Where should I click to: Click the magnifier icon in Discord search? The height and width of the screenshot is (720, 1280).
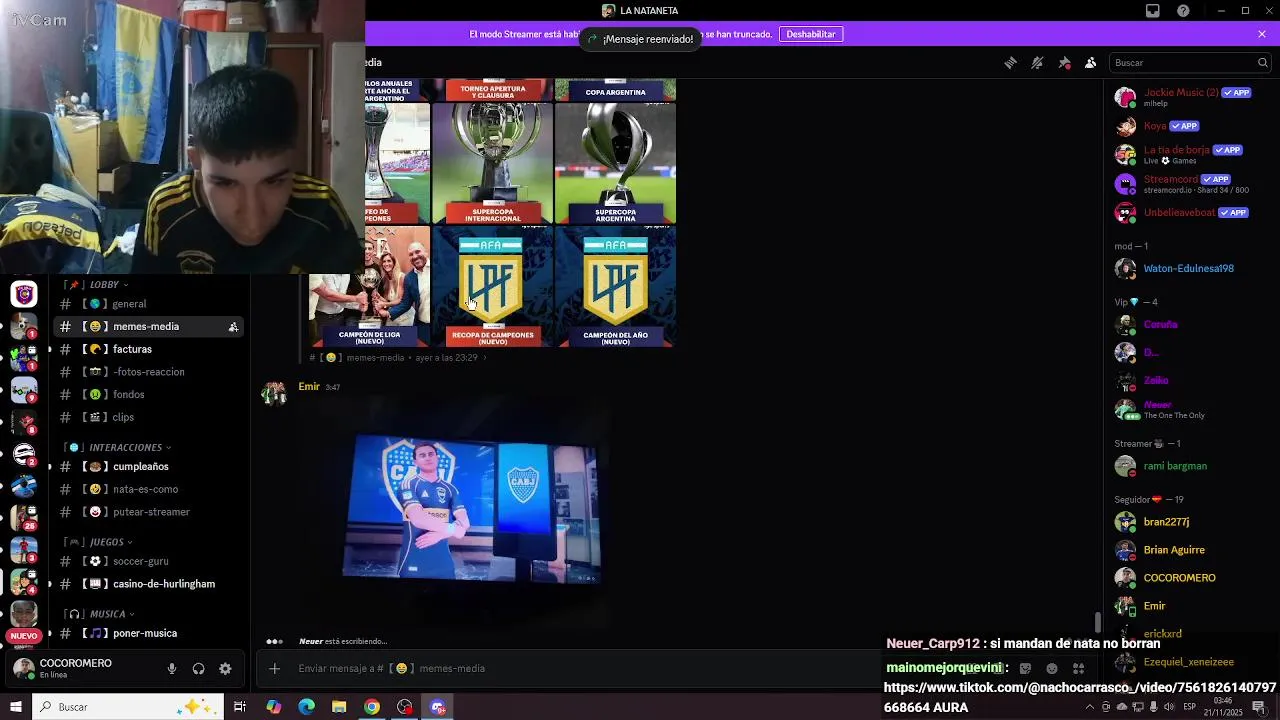pyautogui.click(x=1262, y=62)
